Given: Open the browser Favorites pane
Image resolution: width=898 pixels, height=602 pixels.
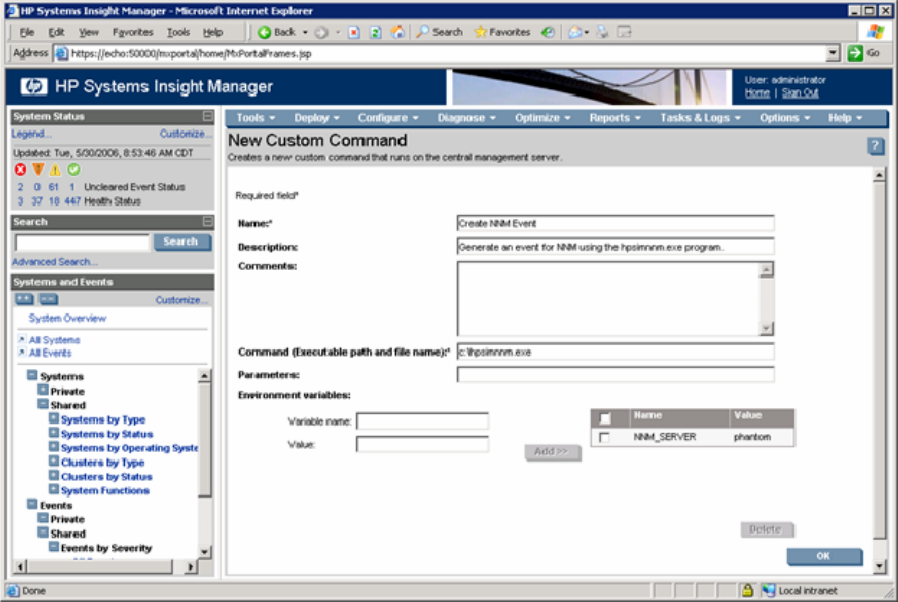Looking at the screenshot, I should click(502, 32).
